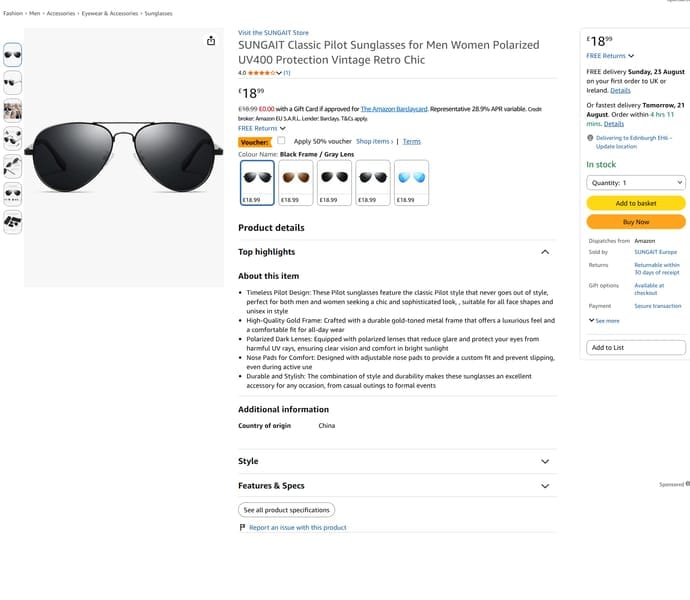
Task: Click the report issue flag icon
Action: pos(242,527)
